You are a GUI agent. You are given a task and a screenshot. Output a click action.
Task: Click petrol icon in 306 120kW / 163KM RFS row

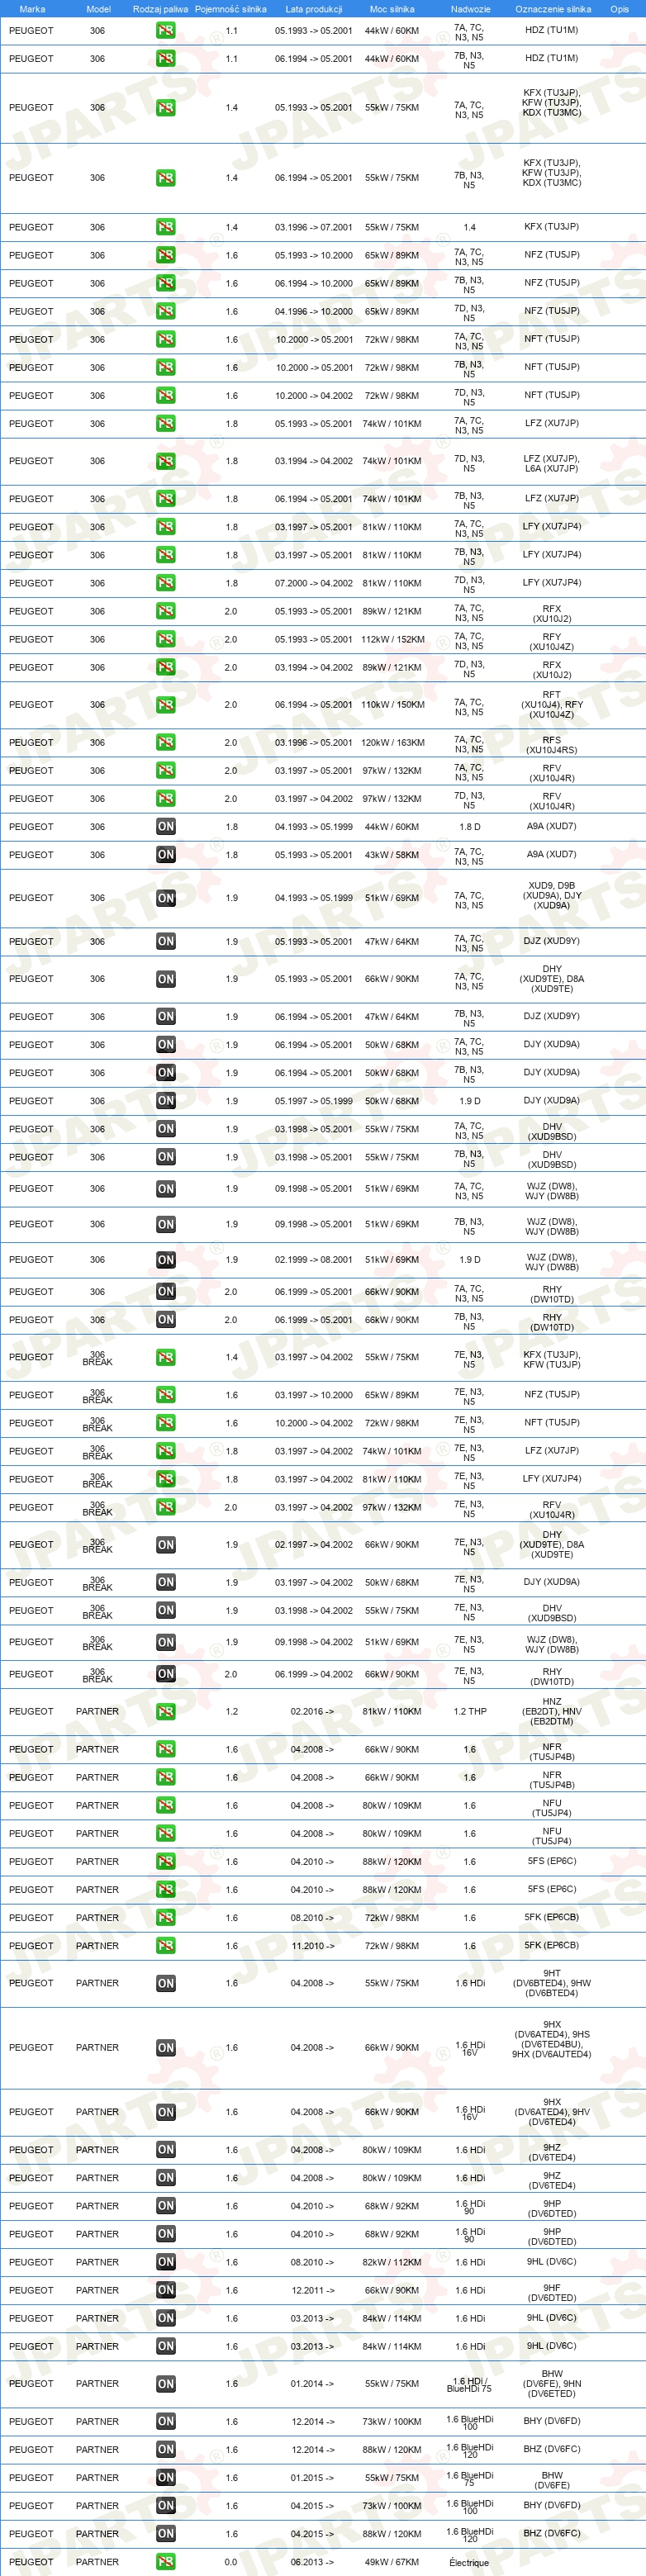(166, 742)
